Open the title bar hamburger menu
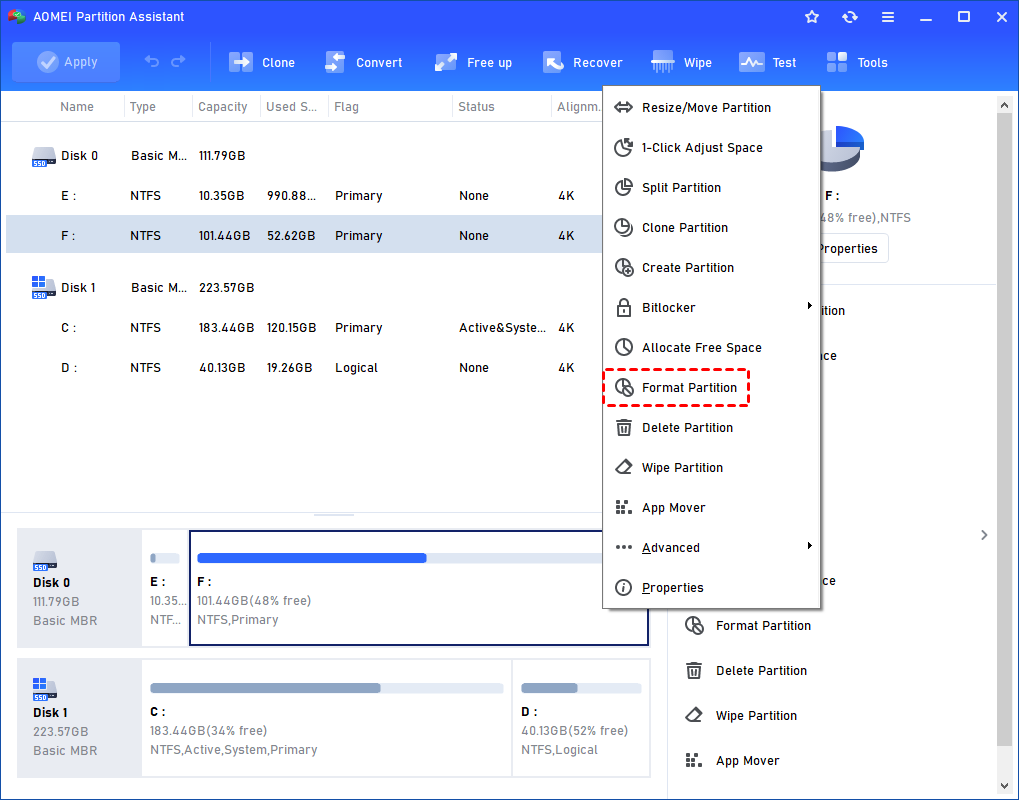 tap(887, 17)
